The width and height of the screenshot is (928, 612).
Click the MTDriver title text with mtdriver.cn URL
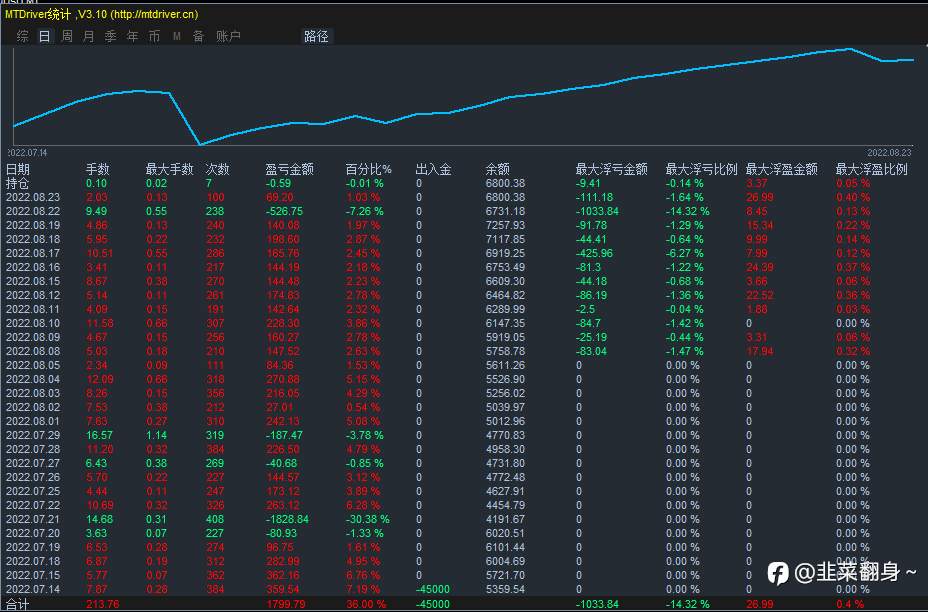pos(102,14)
